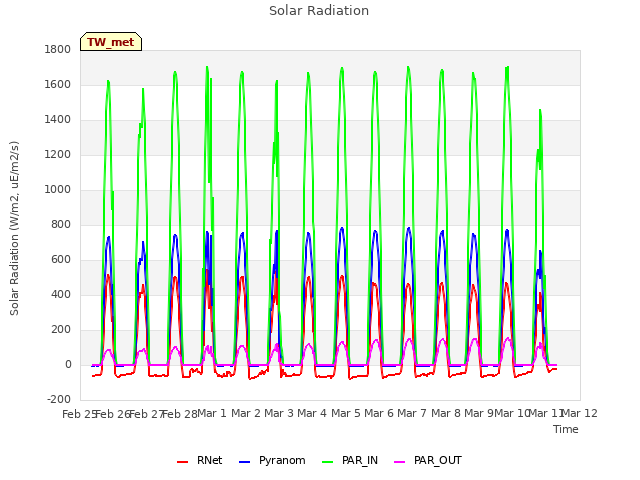Screen dimensions: 640x480
Task: Click the Time x-axis label
Action: click(x=566, y=429)
